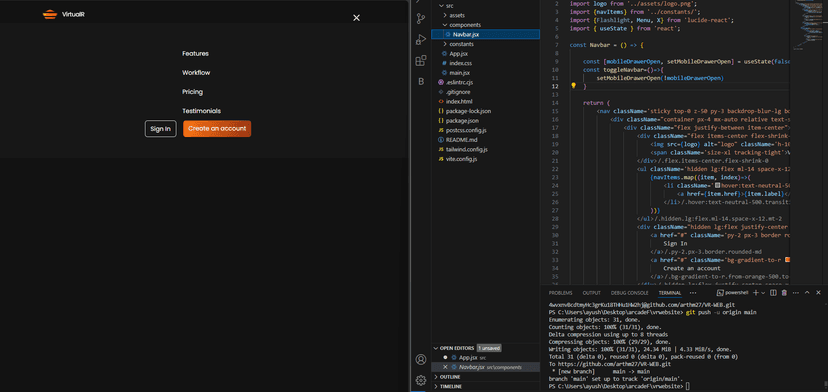Open the Run and Debug view
Screen dimensions: 828x392
[421, 40]
